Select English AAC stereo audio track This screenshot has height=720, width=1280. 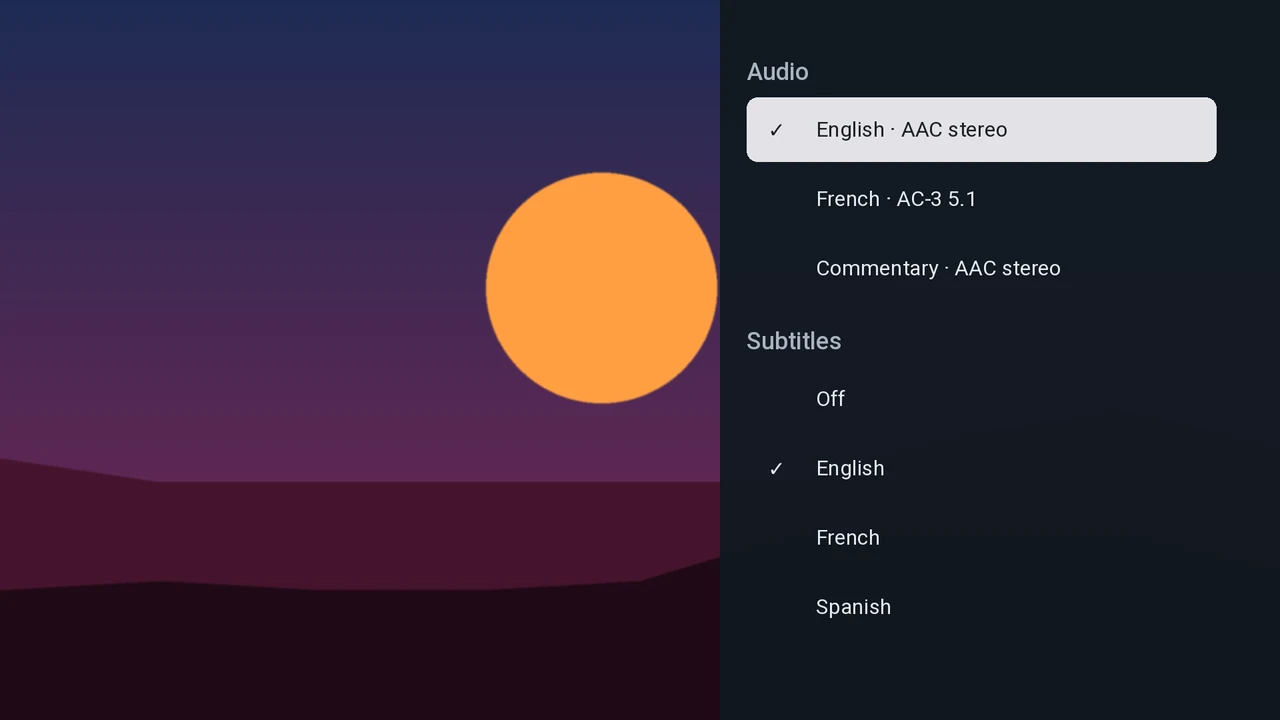[x=981, y=129]
